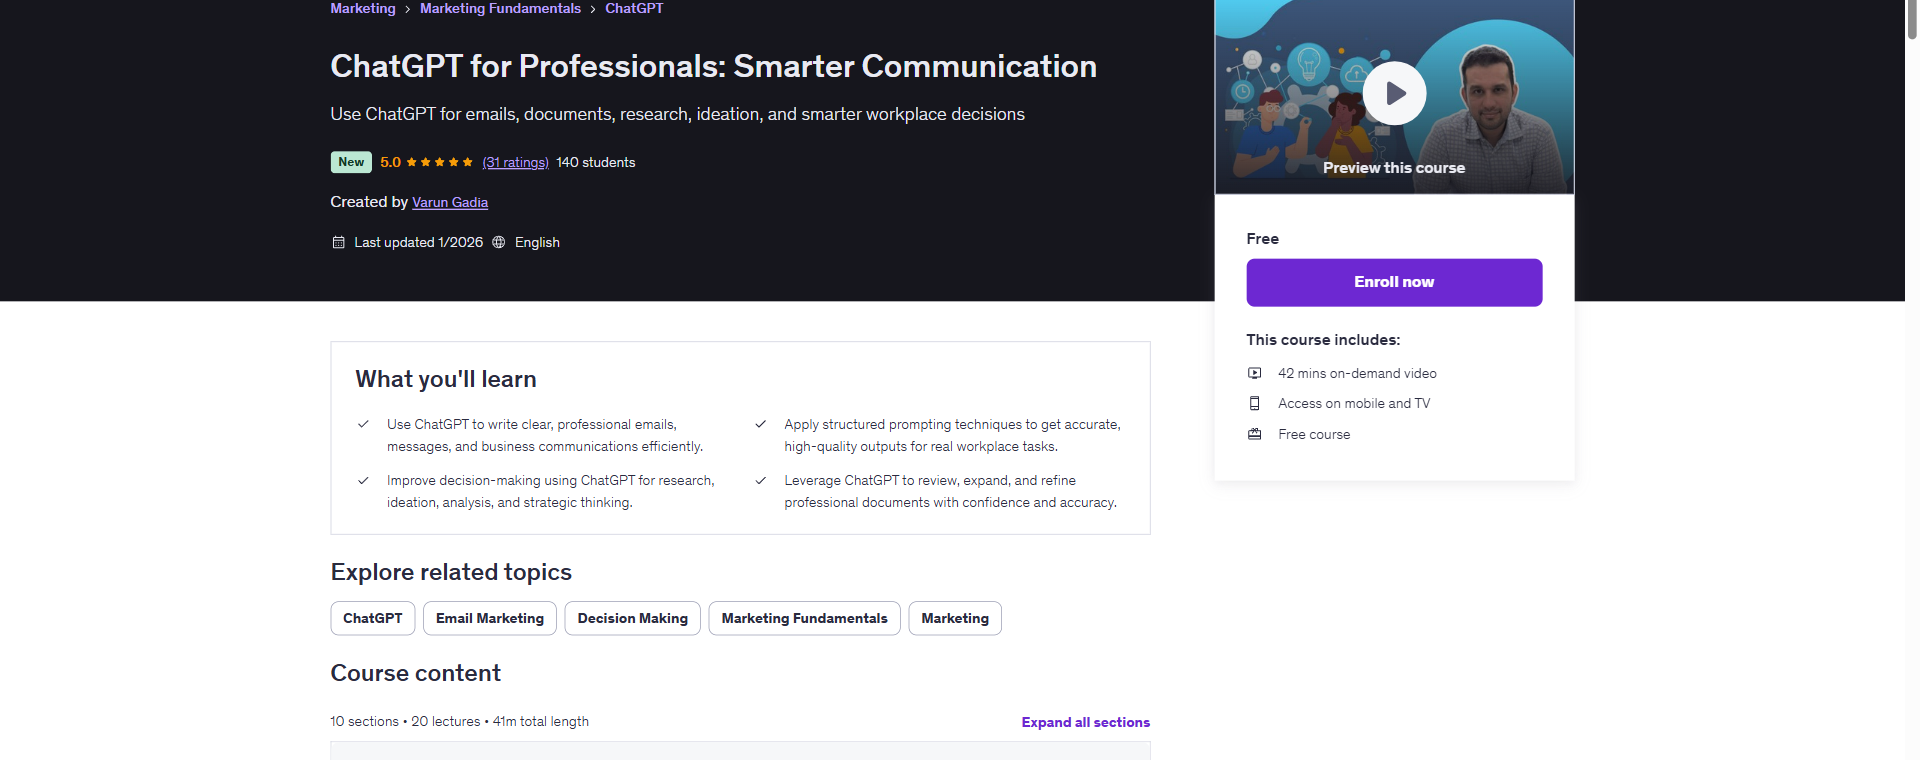
Task: Click the 'What you'll learn' heading
Action: [446, 379]
